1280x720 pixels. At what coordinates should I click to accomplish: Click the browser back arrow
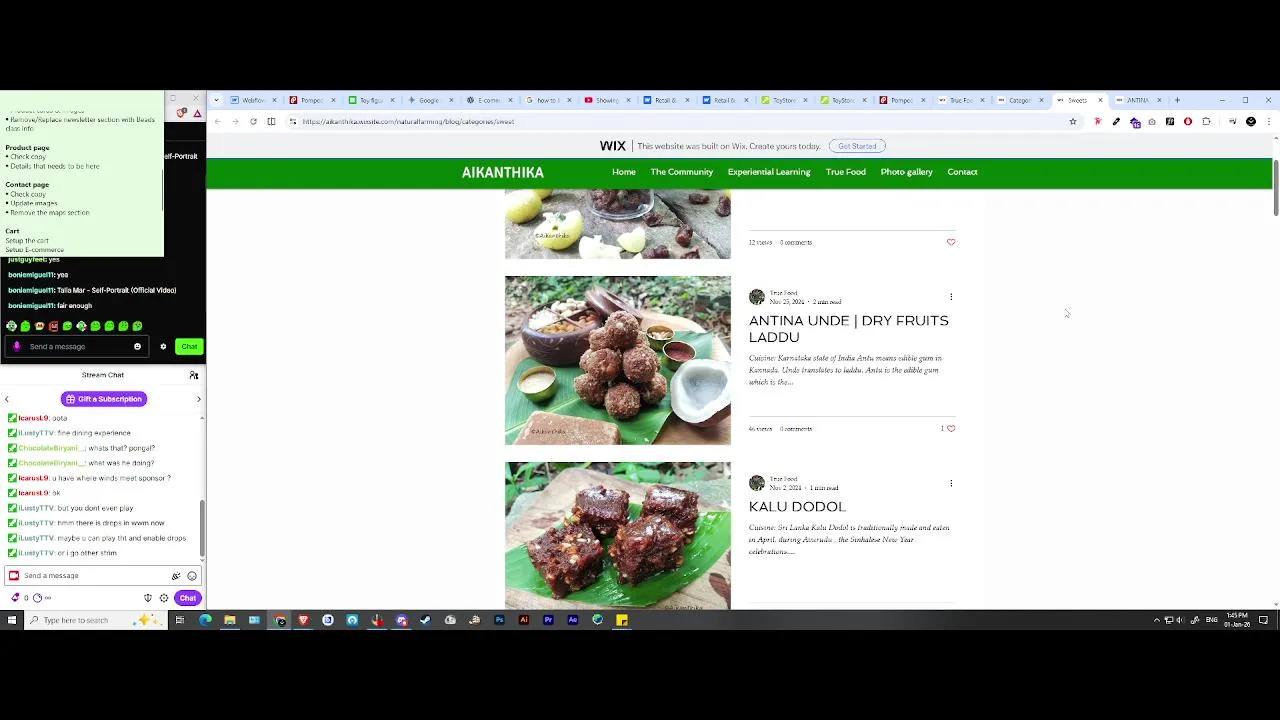pyautogui.click(x=217, y=122)
